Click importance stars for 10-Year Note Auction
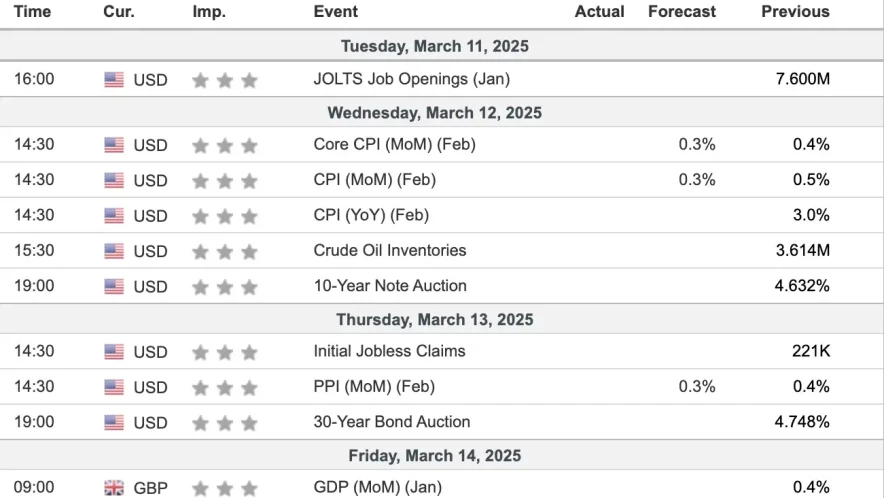884x498 pixels. pyautogui.click(x=224, y=287)
